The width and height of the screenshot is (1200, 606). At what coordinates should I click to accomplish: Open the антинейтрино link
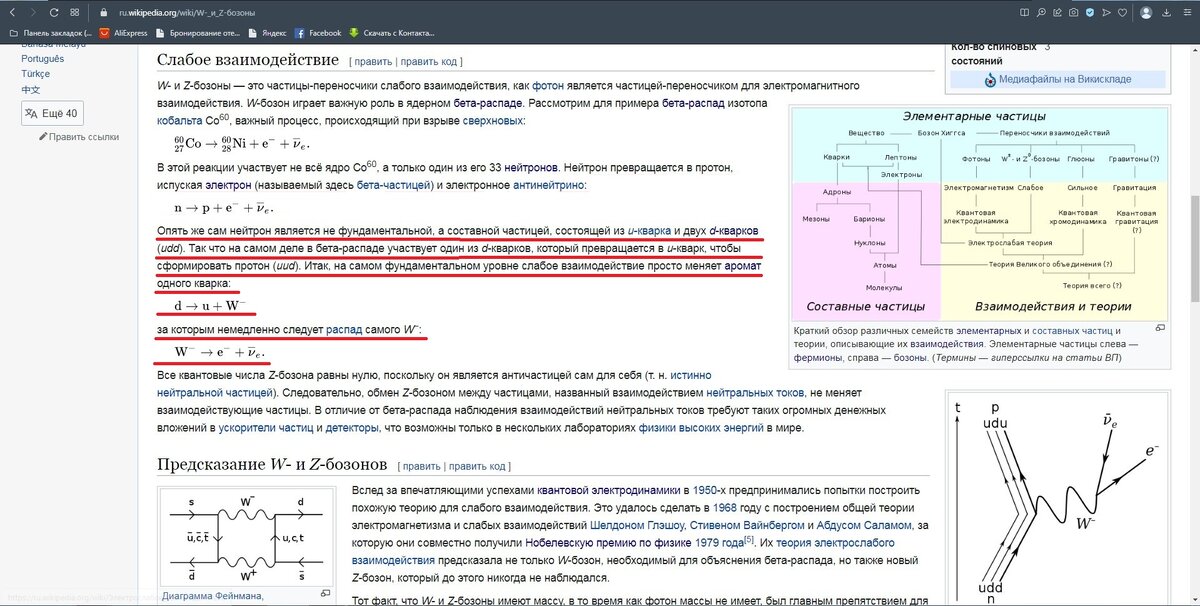(549, 185)
